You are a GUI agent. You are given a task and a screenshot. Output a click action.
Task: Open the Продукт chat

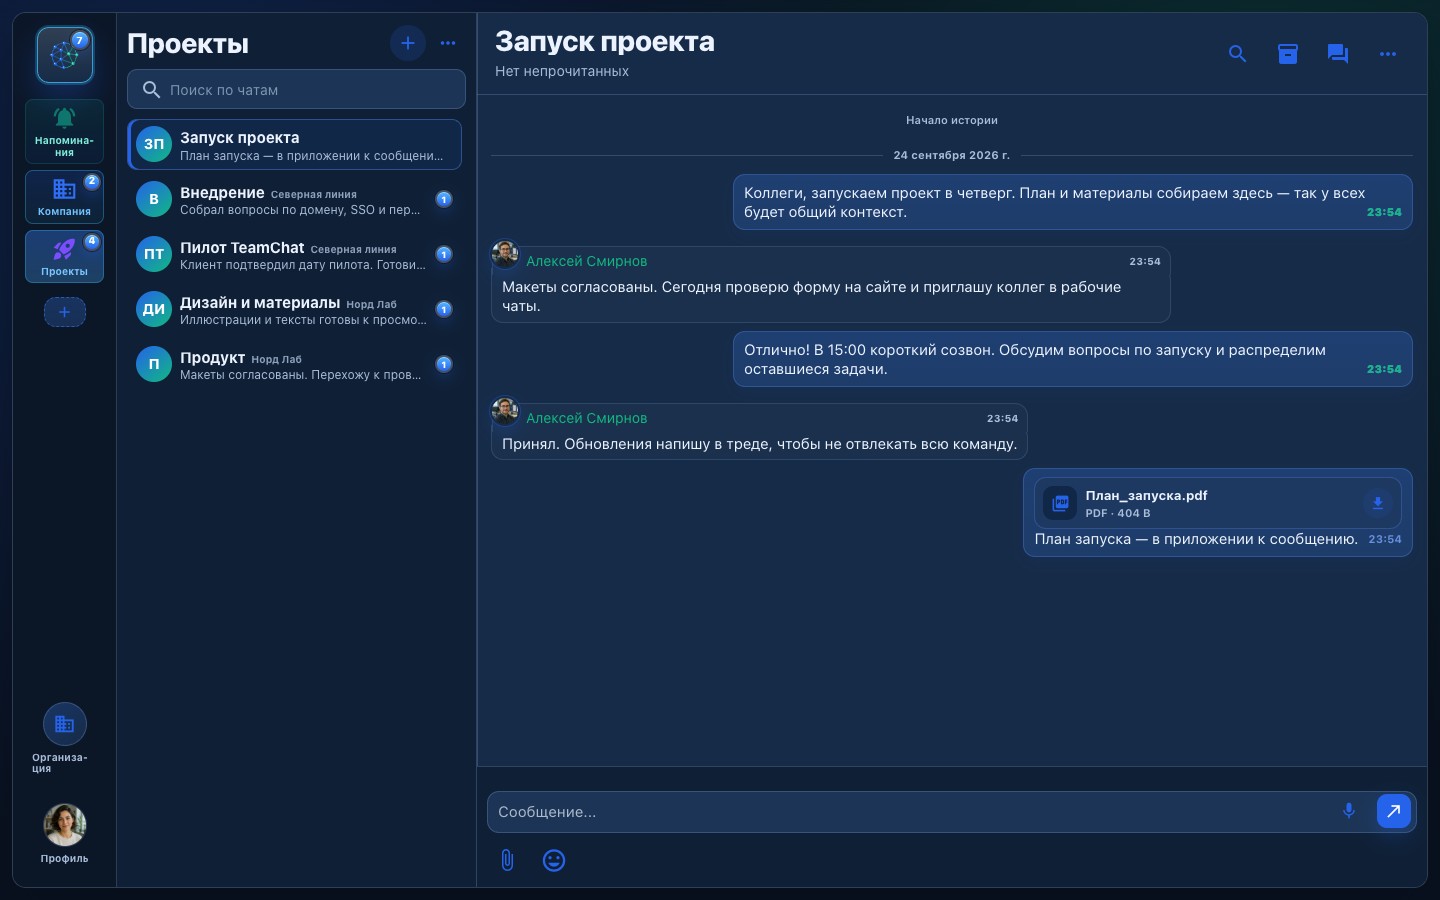(296, 365)
